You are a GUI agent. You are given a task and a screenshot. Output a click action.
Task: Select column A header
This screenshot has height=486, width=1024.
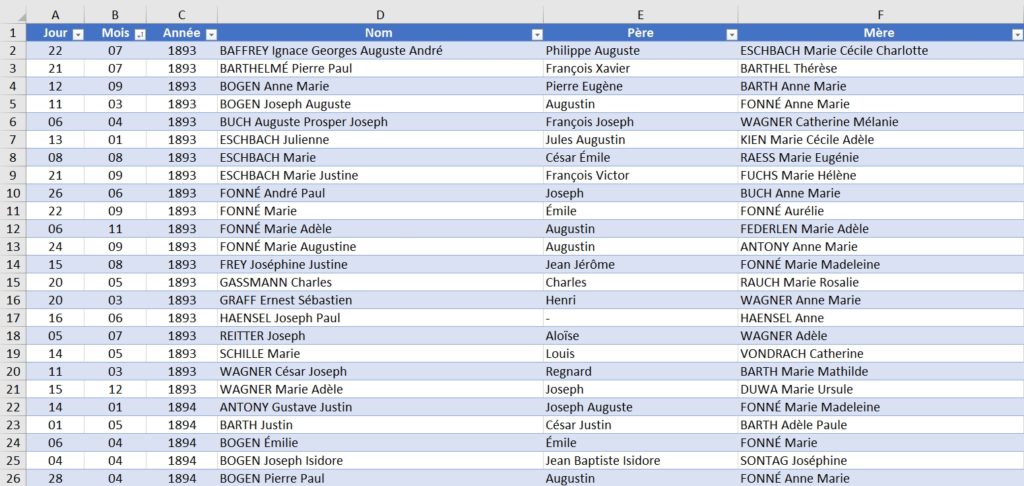pos(55,14)
